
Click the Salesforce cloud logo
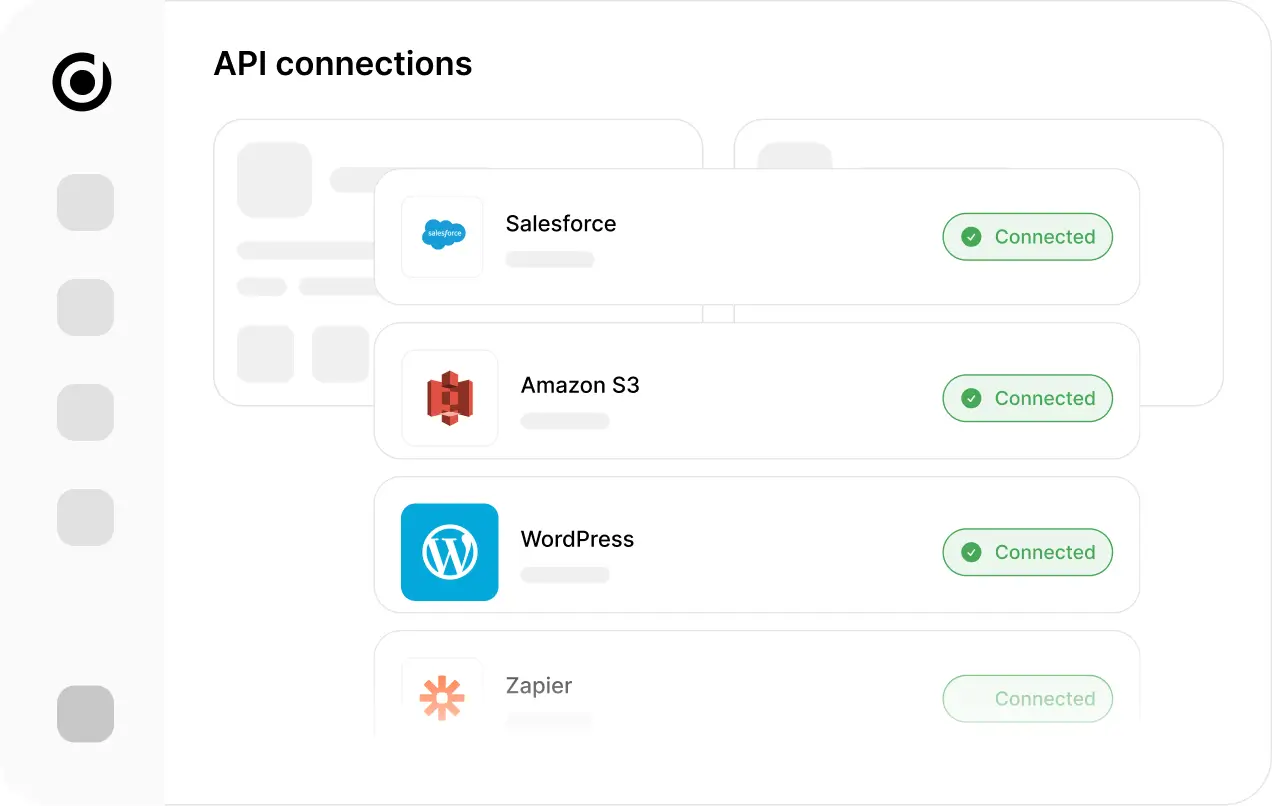point(442,236)
